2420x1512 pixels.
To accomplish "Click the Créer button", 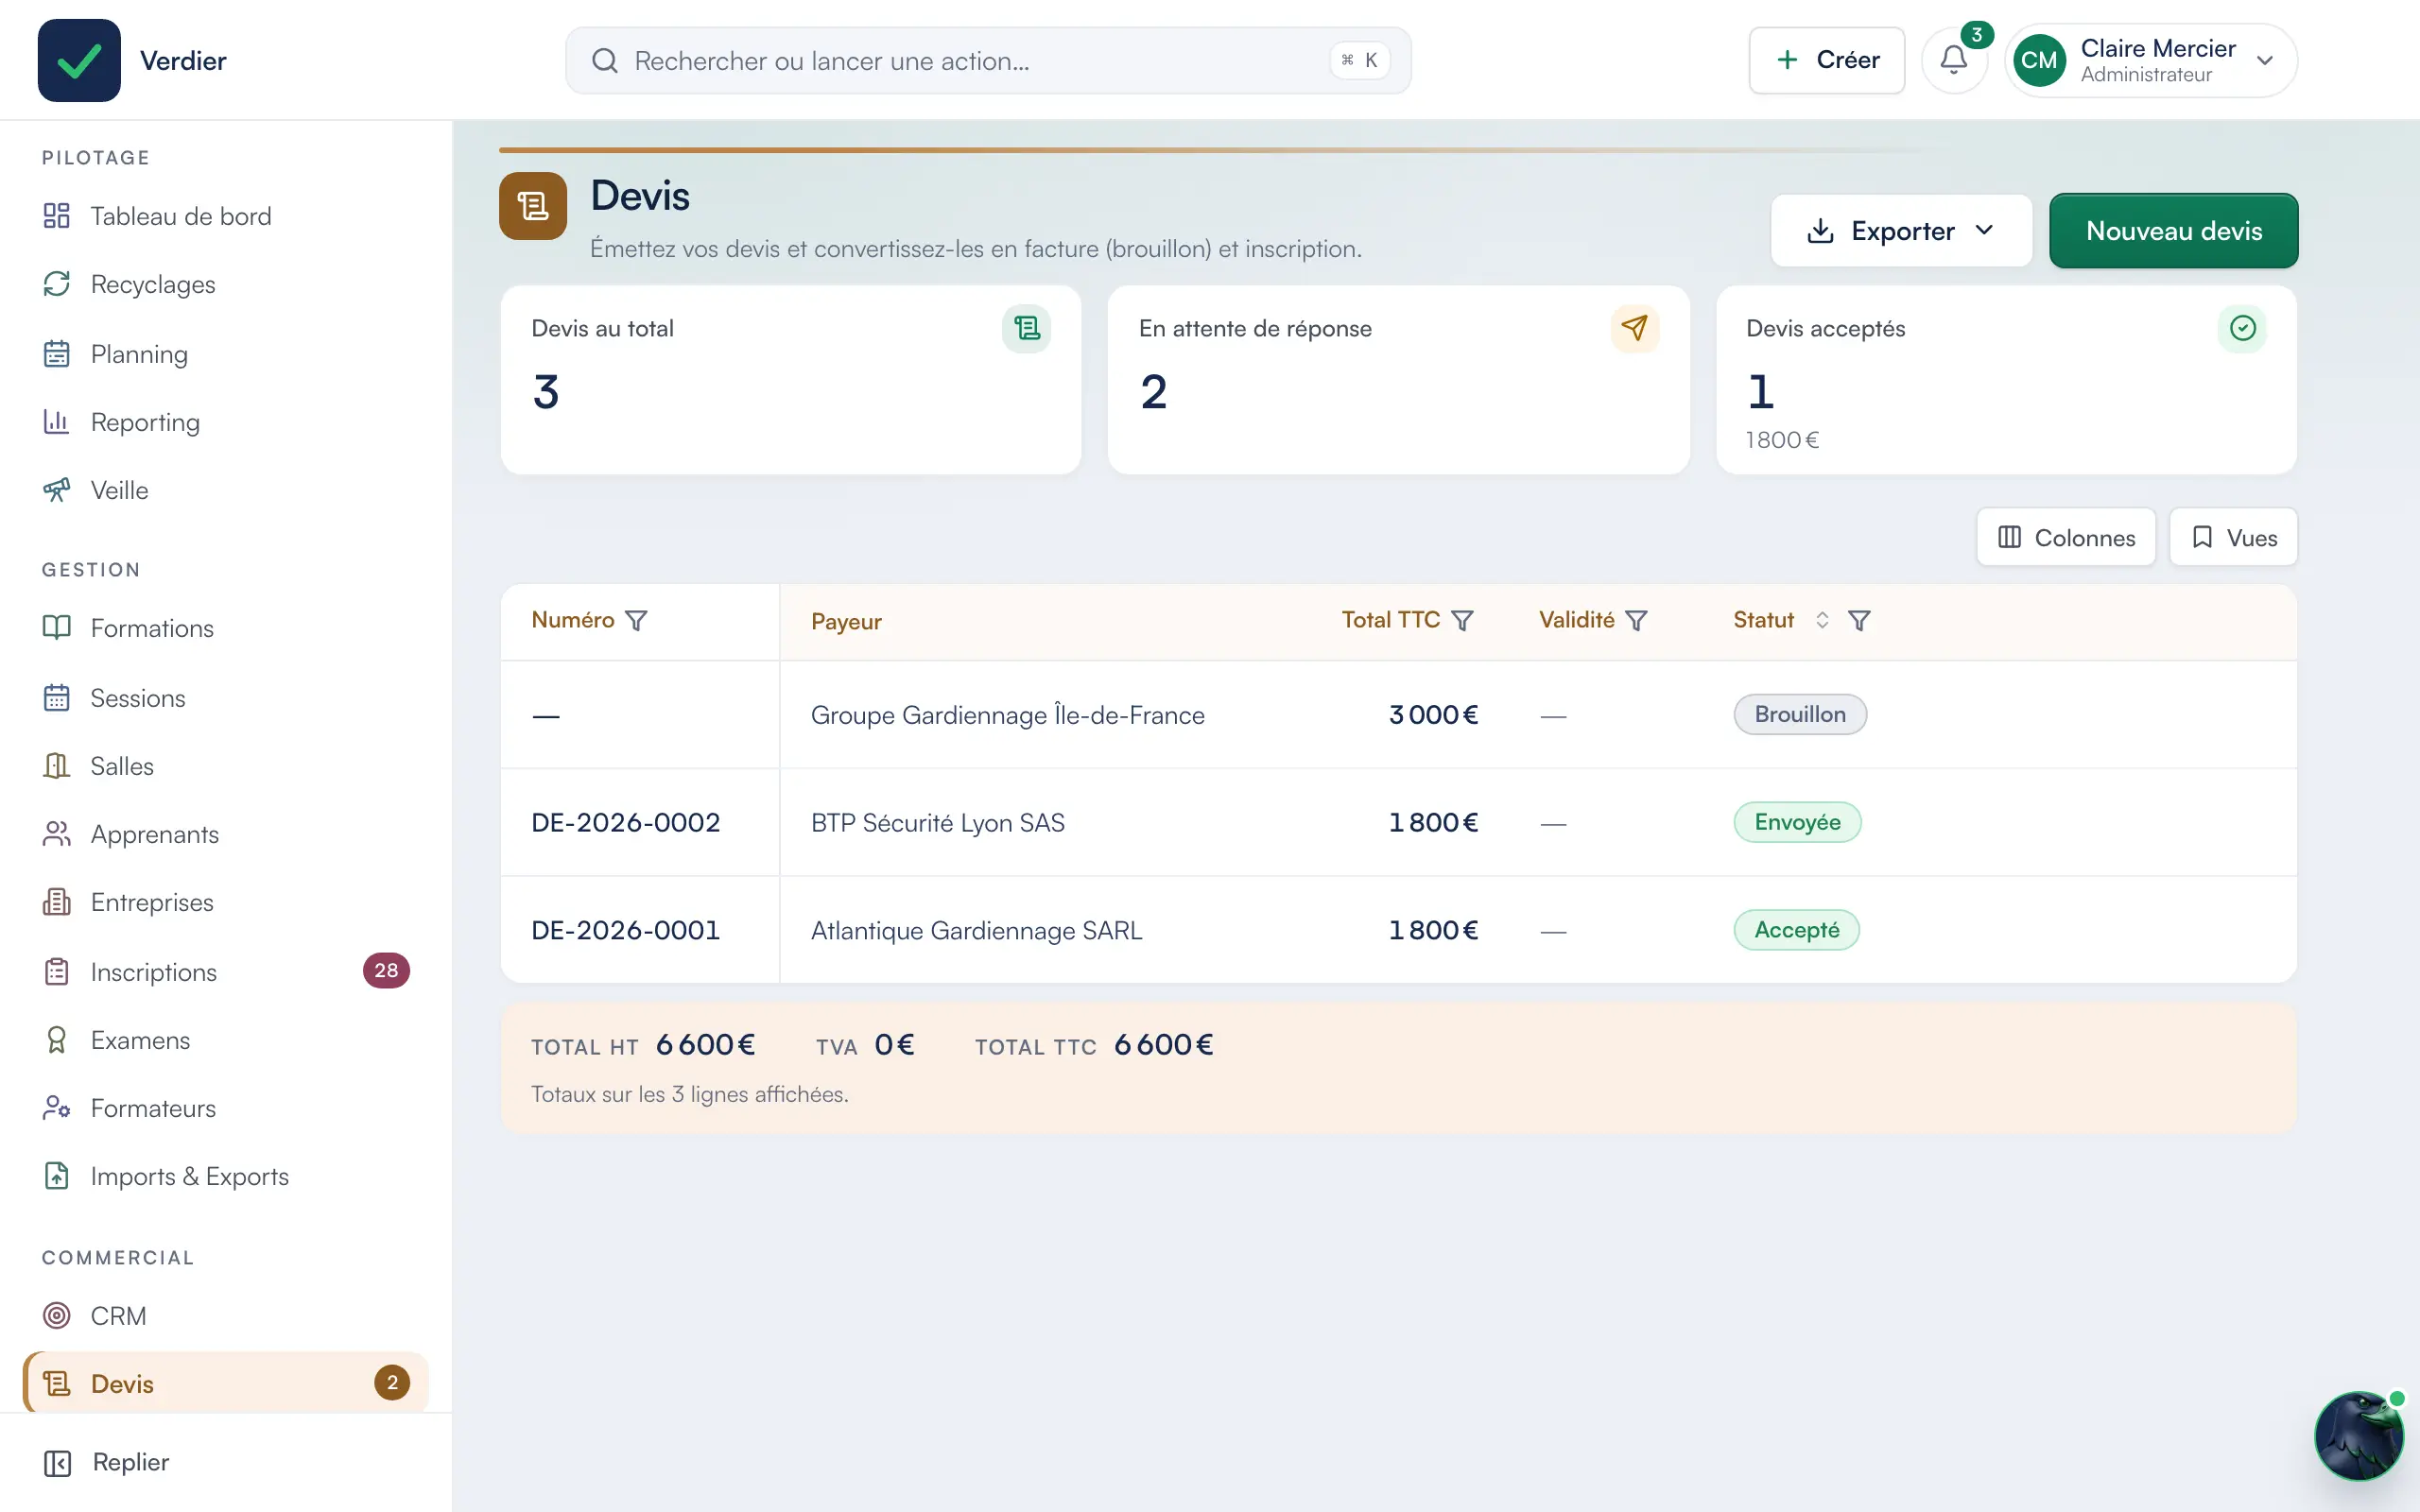I will click(1826, 60).
